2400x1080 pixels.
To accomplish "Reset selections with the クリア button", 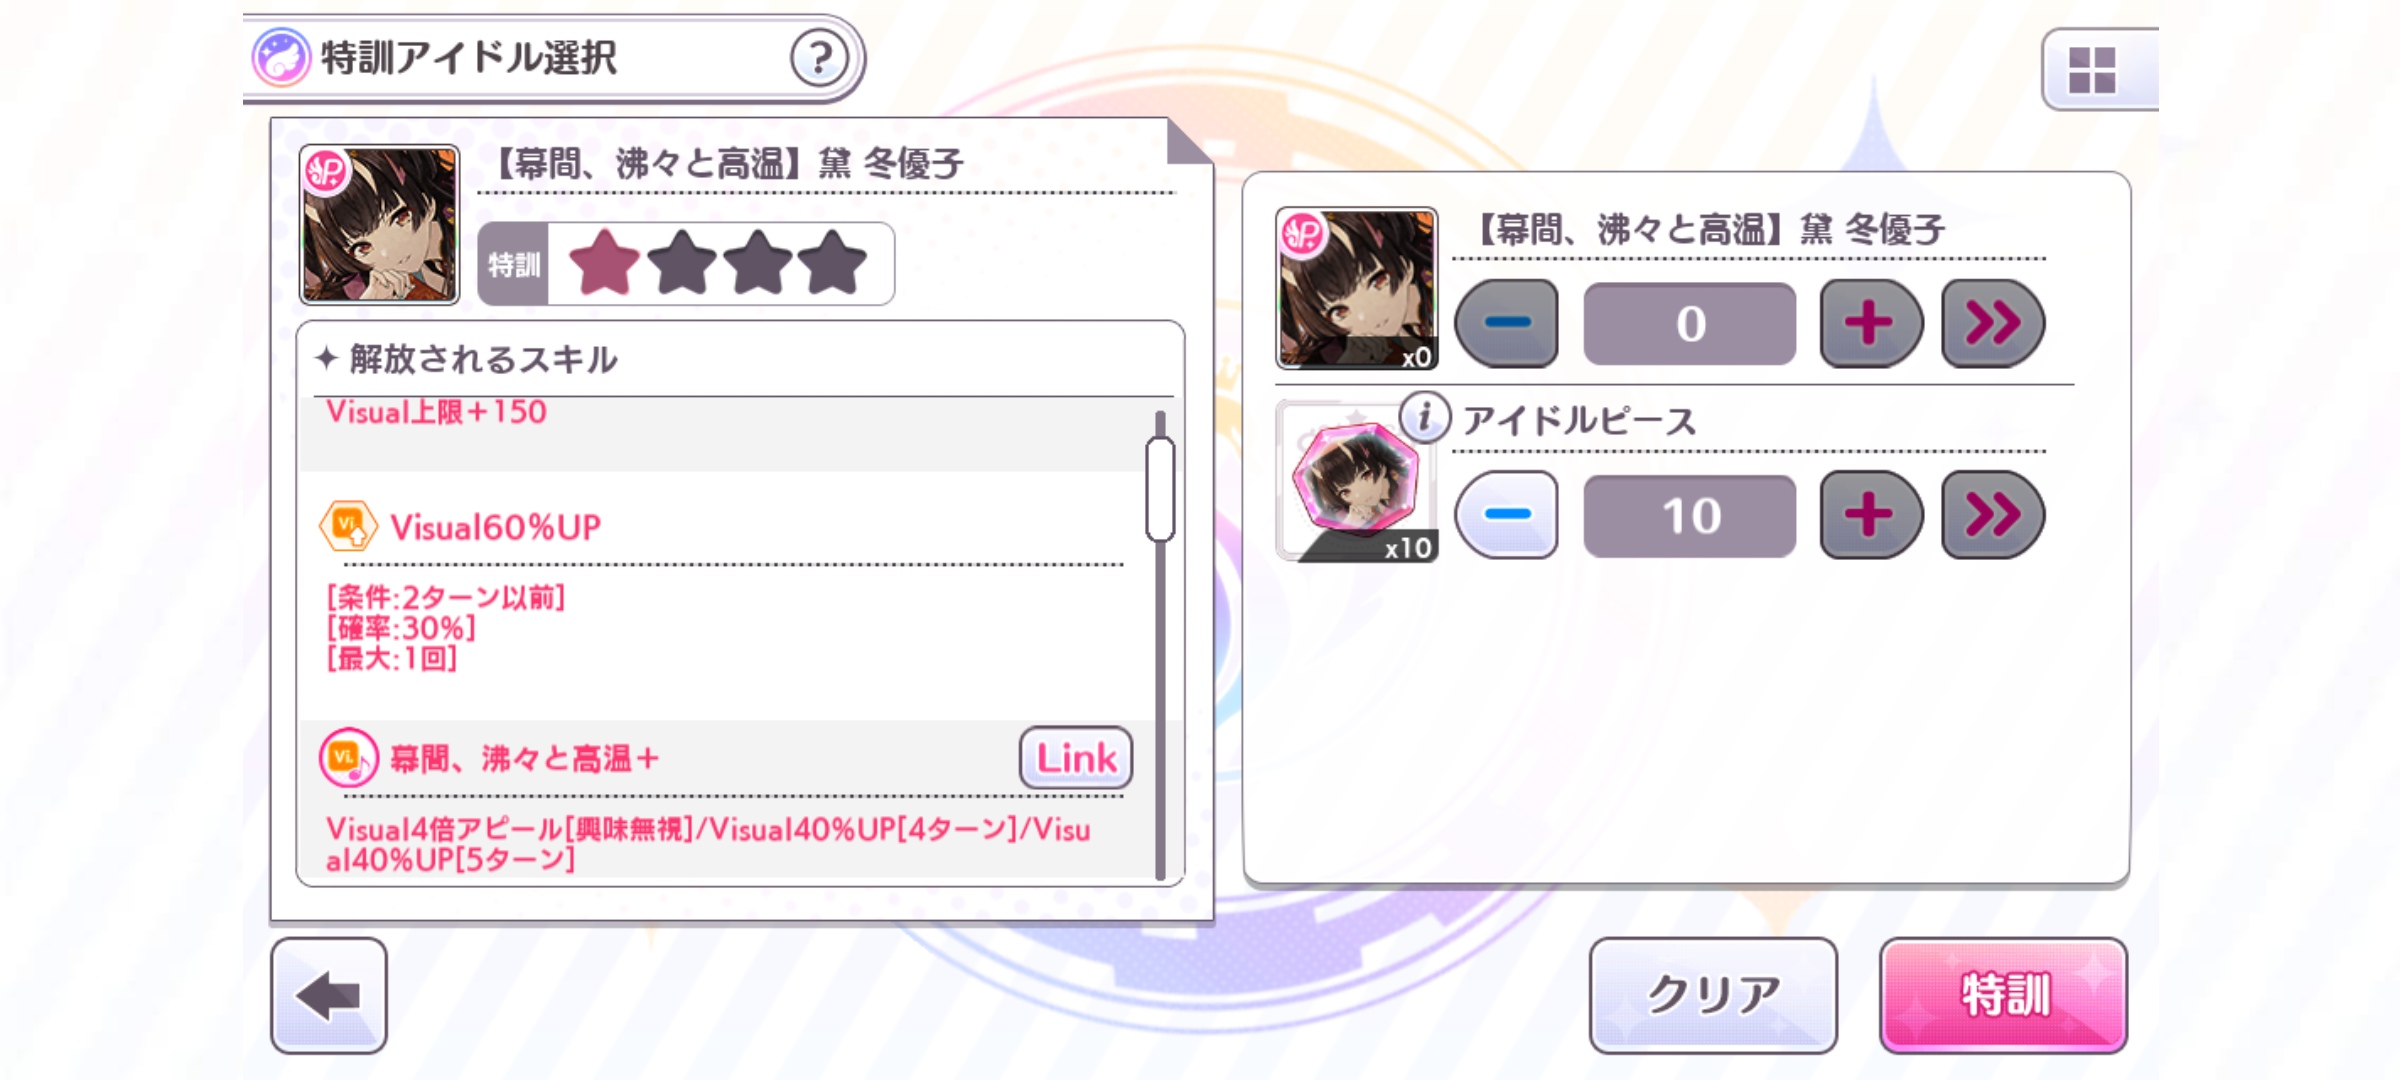I will click(x=1713, y=995).
